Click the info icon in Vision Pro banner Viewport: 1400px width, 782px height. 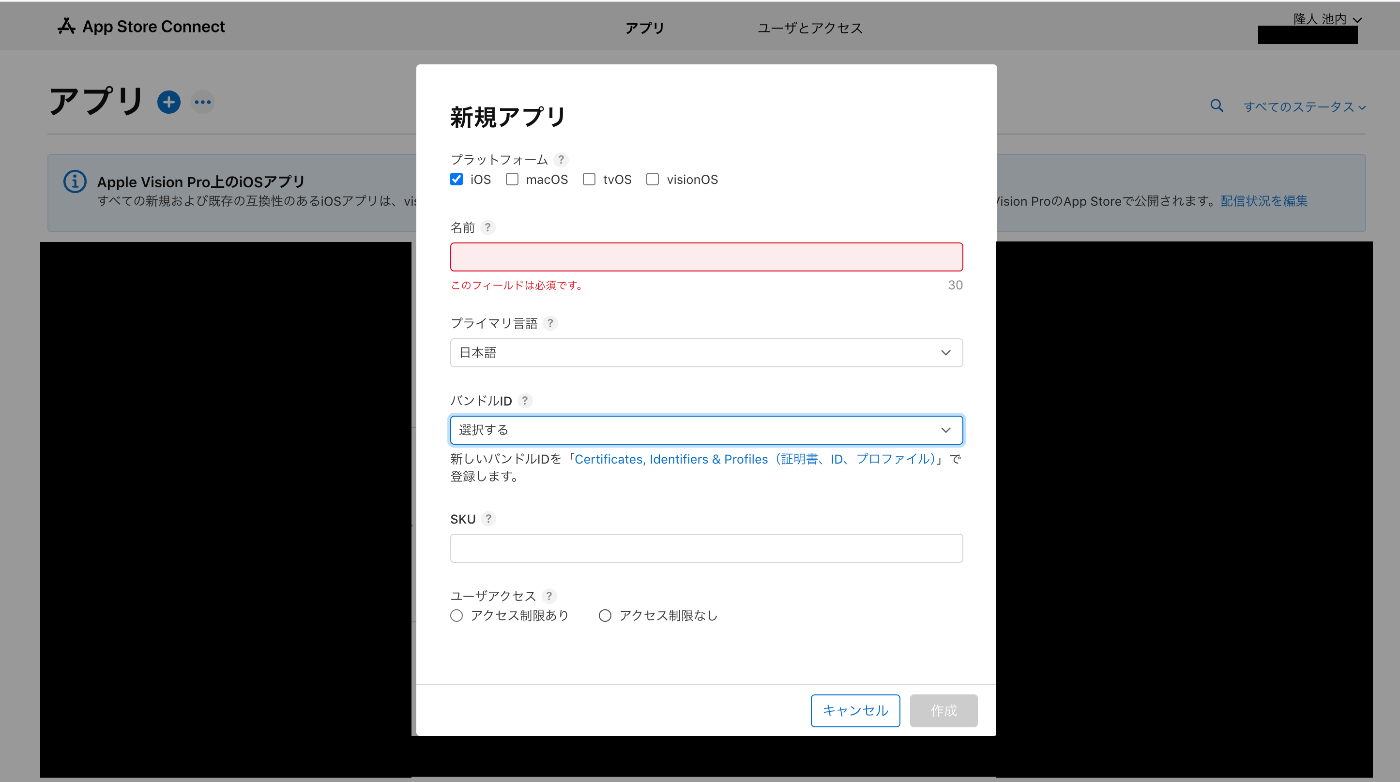(75, 181)
